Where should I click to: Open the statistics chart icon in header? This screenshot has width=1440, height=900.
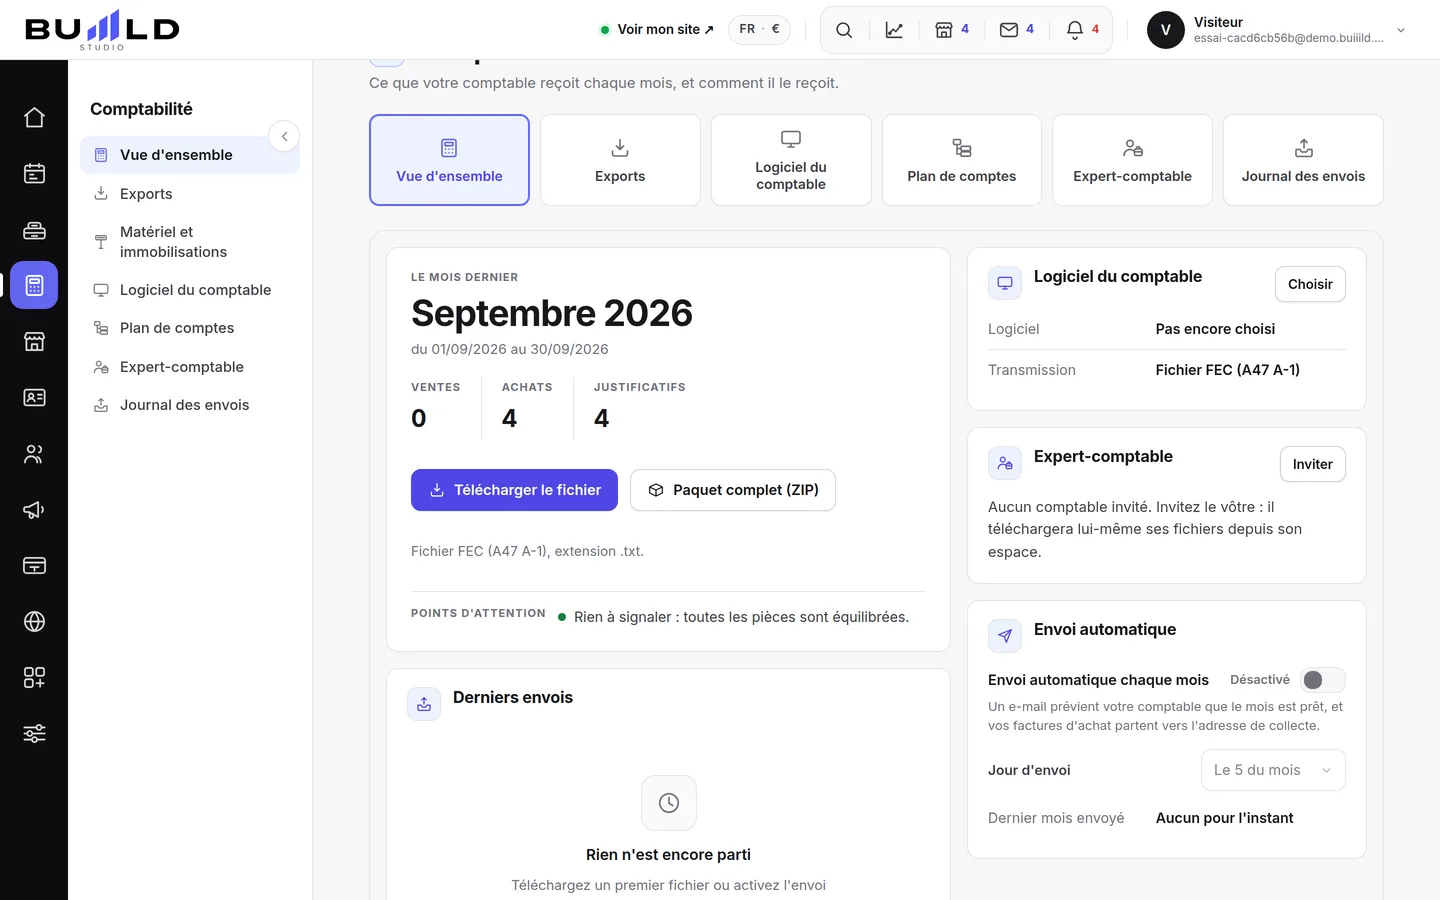point(894,30)
